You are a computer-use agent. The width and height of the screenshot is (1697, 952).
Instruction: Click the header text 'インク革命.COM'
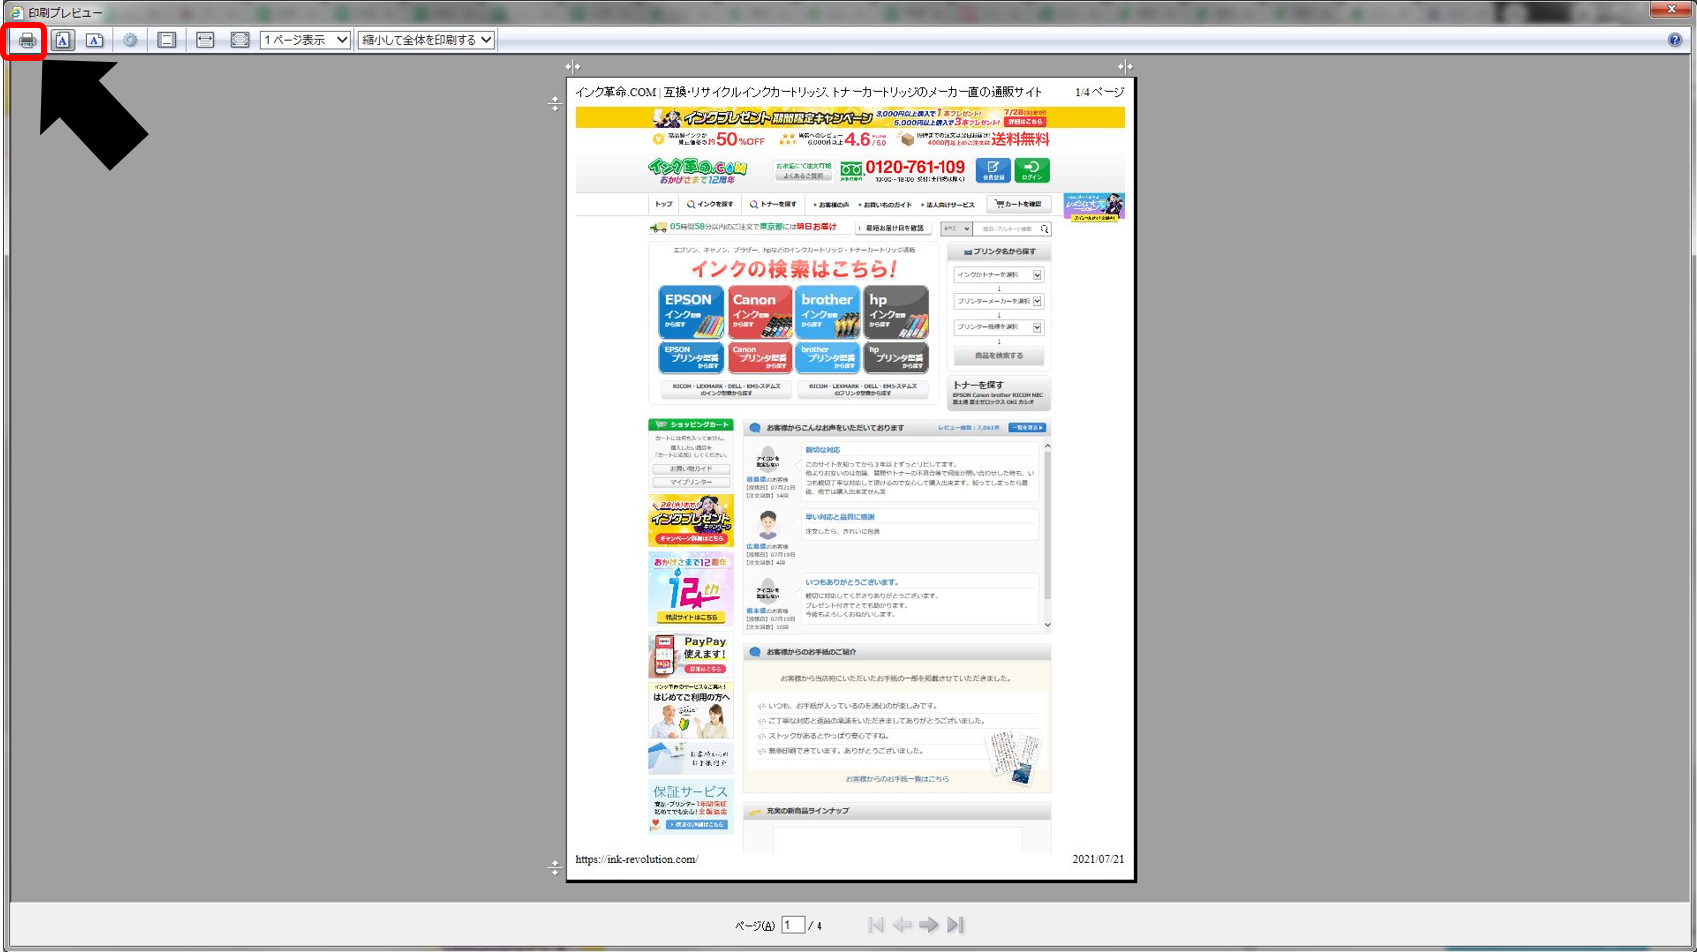(616, 92)
